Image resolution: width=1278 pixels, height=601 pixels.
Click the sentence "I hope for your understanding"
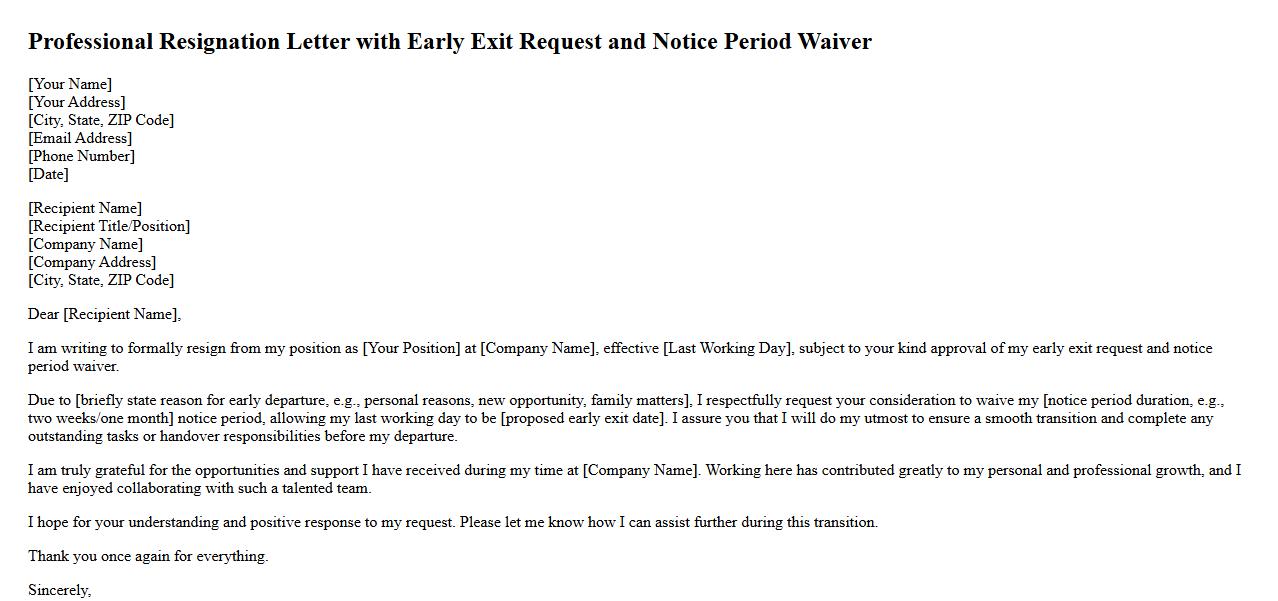(452, 522)
